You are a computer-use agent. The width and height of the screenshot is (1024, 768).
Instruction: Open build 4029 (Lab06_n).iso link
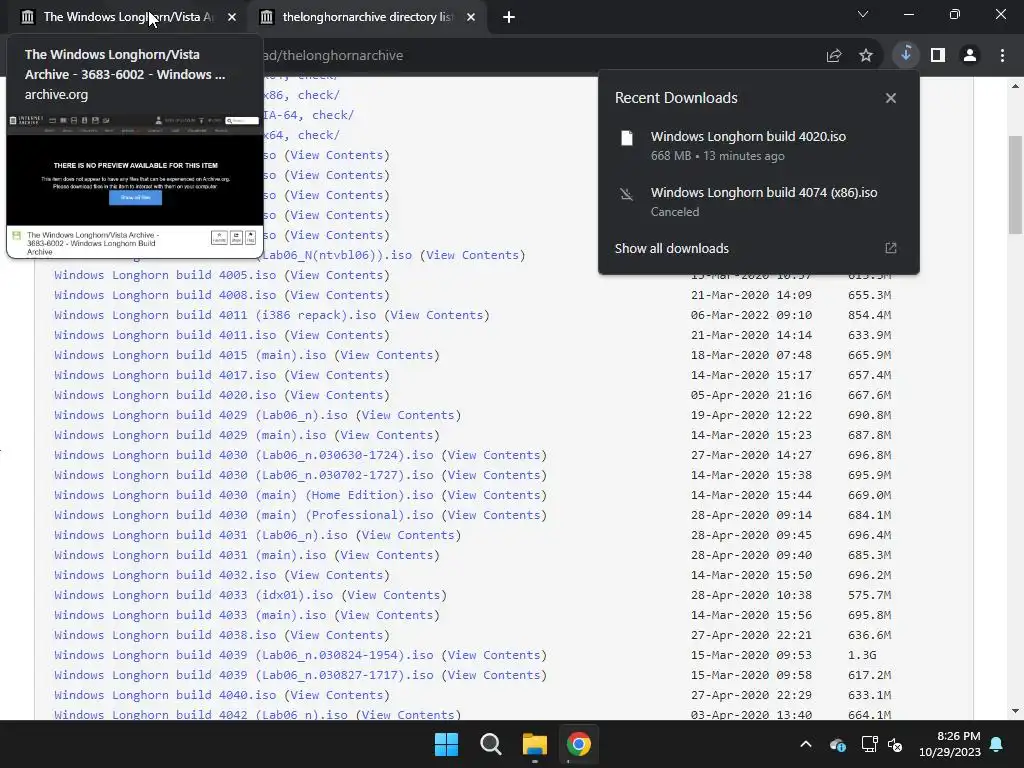coord(201,415)
